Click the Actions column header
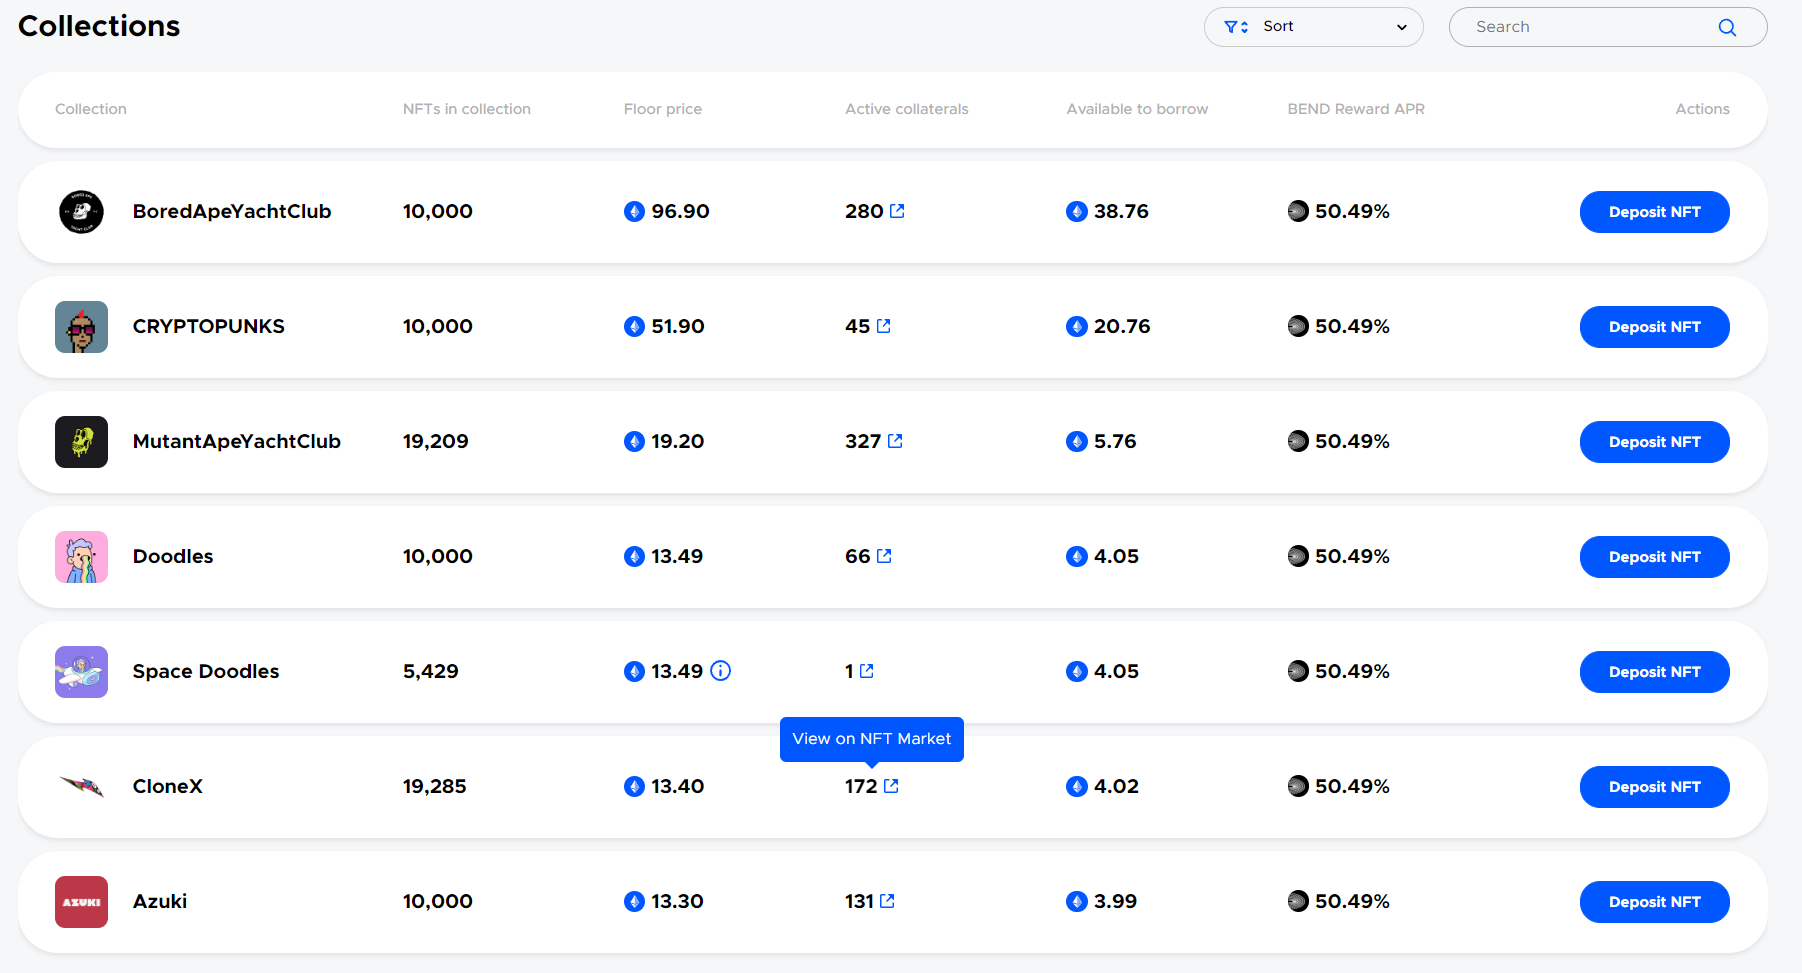This screenshot has width=1802, height=973. (x=1702, y=109)
